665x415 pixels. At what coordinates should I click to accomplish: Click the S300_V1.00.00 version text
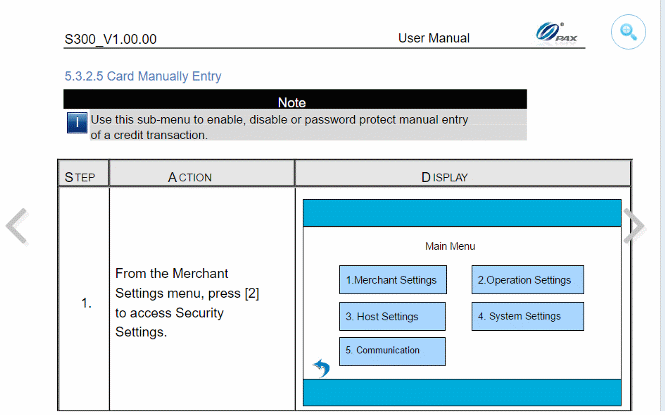(110, 39)
